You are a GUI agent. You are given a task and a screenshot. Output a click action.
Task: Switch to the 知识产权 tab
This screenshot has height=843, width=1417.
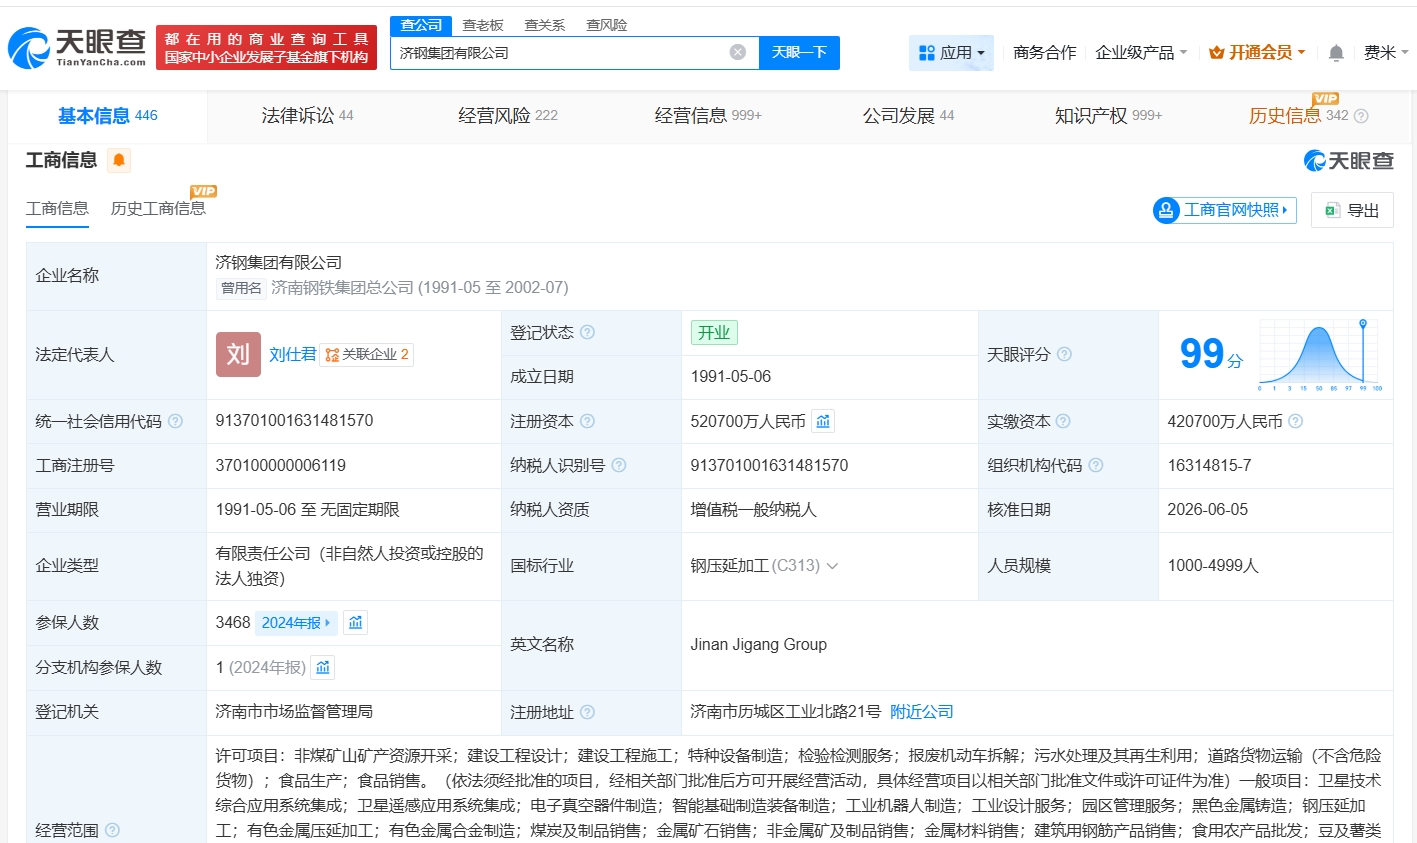(1108, 116)
